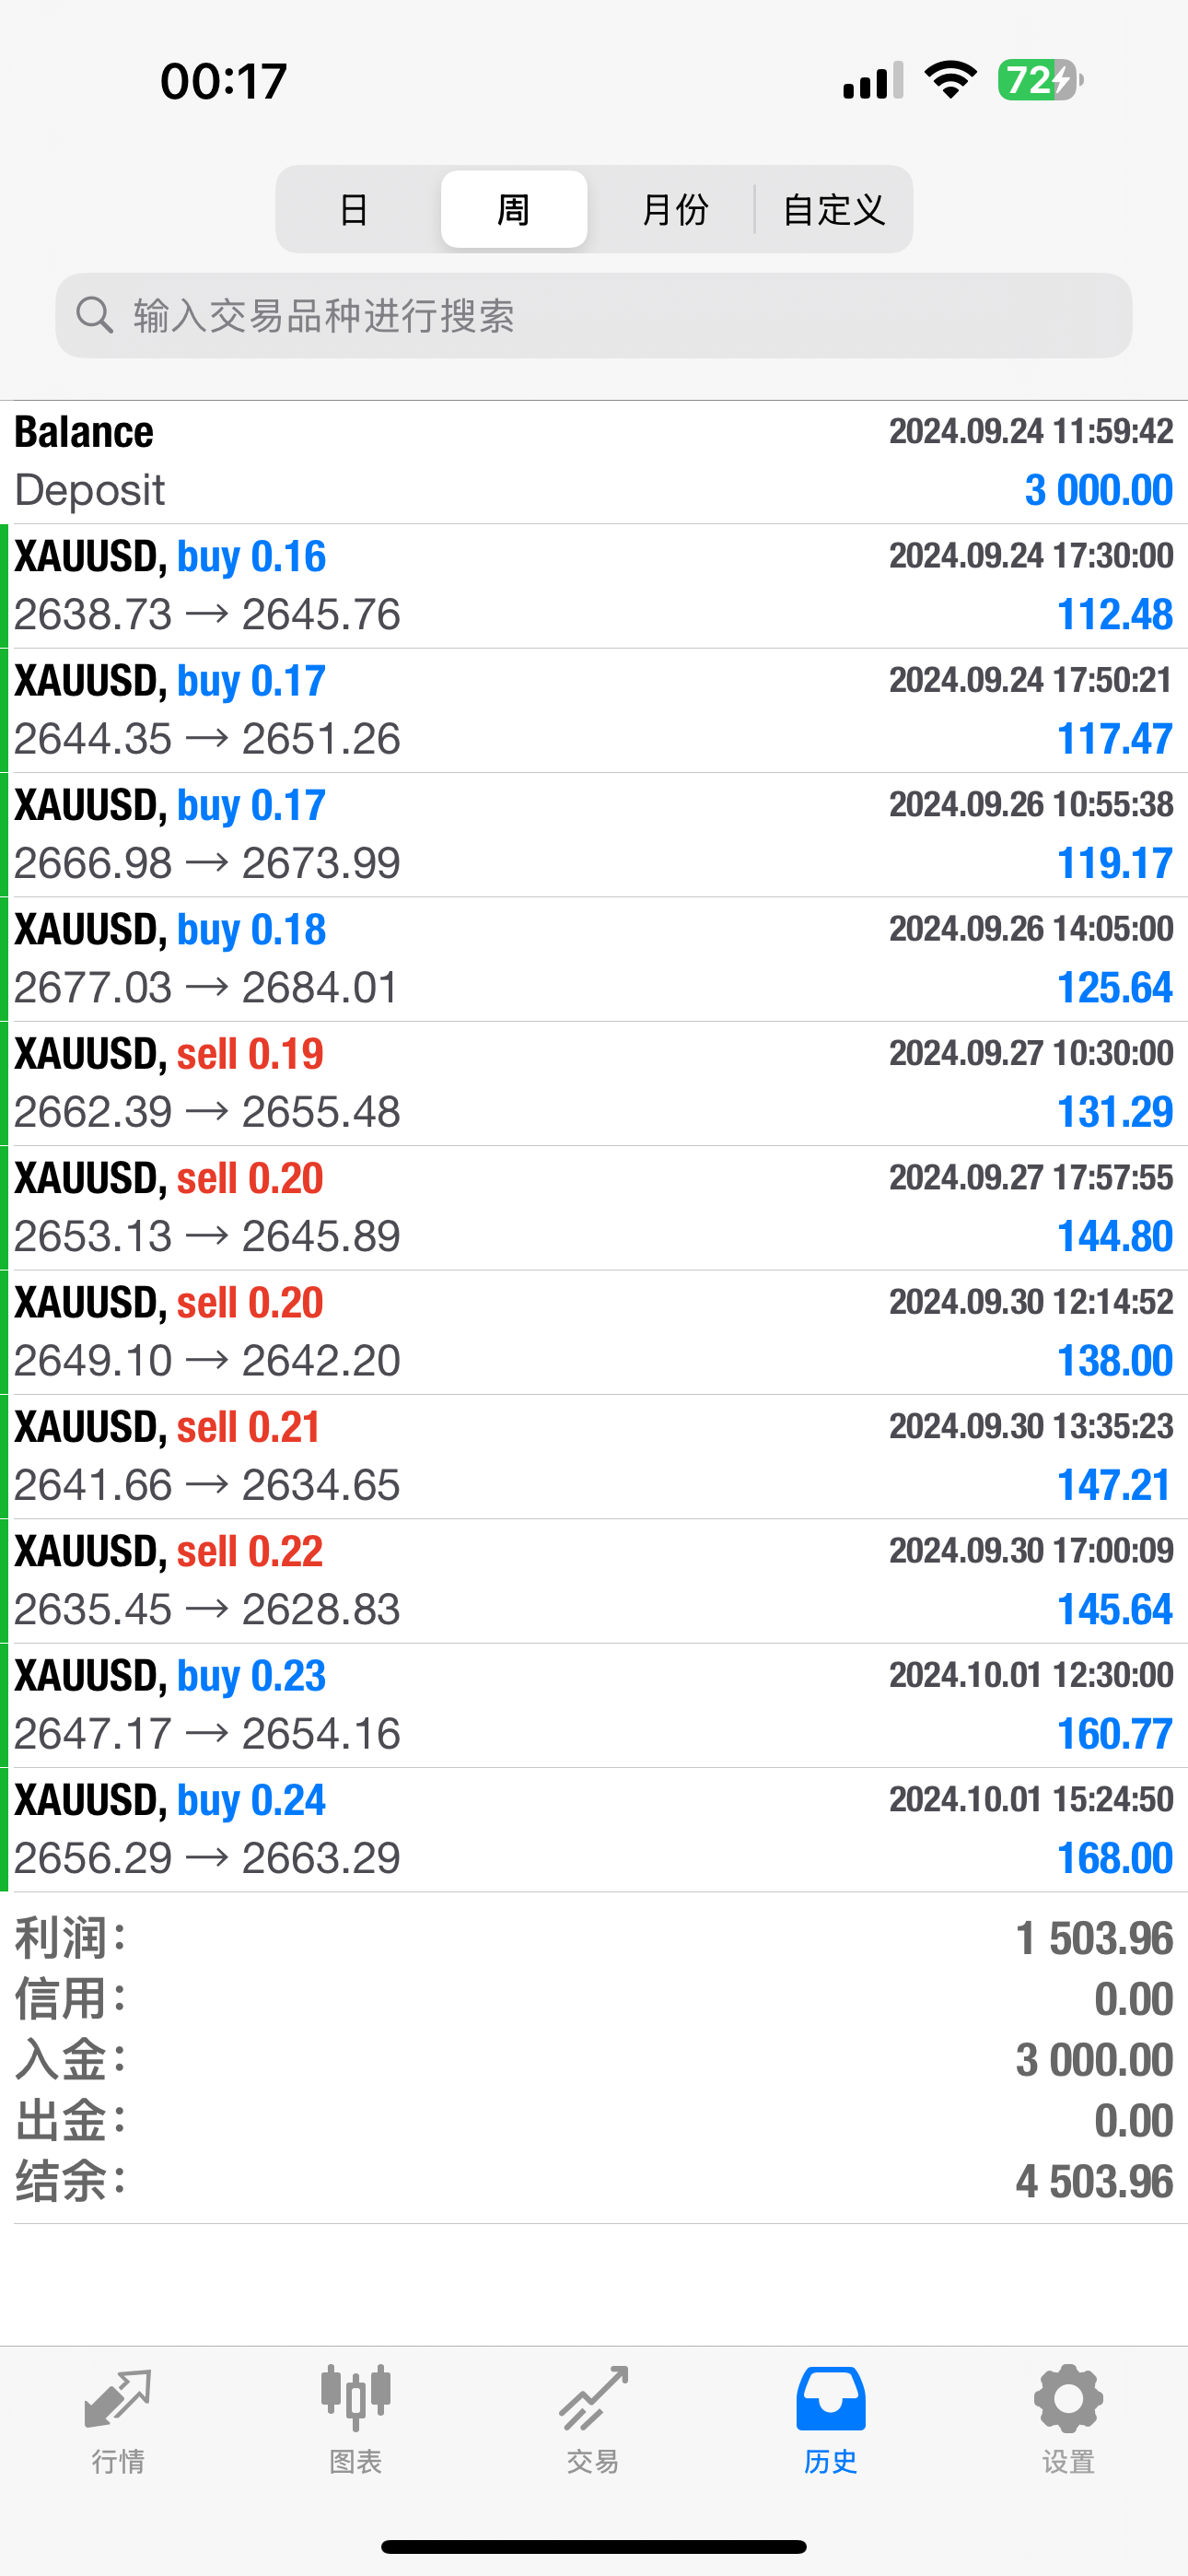
Task: Open the XAUUSD sell 0.21 trade
Action: pos(594,1457)
